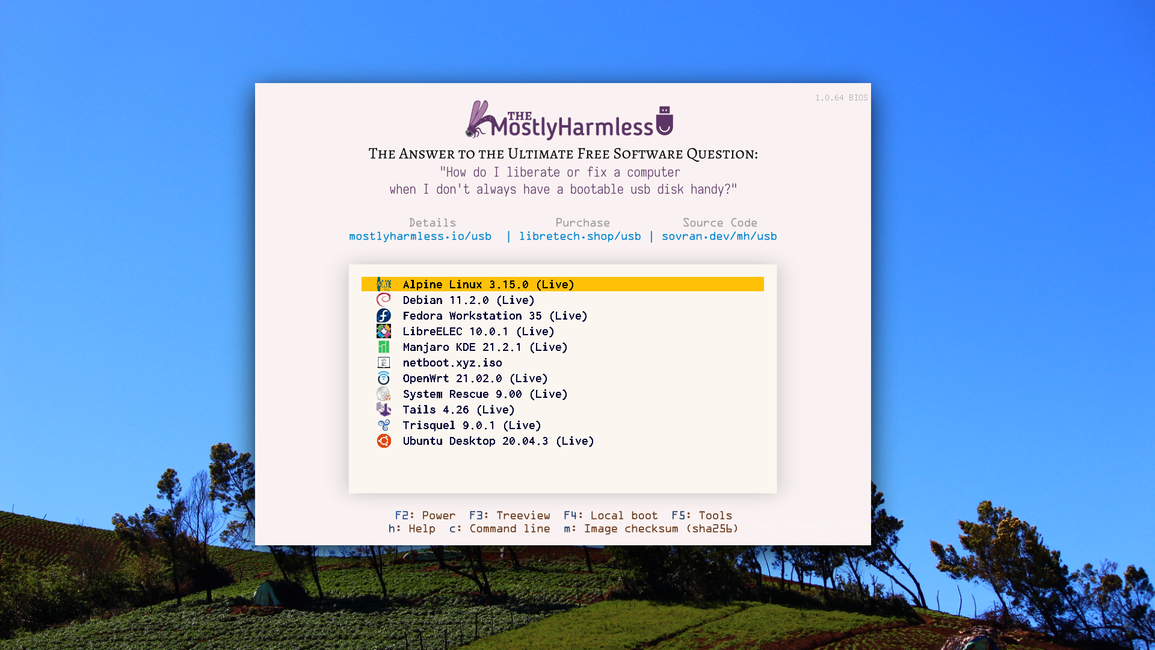Click the Purchase label
The height and width of the screenshot is (650, 1155).
pyautogui.click(x=582, y=223)
